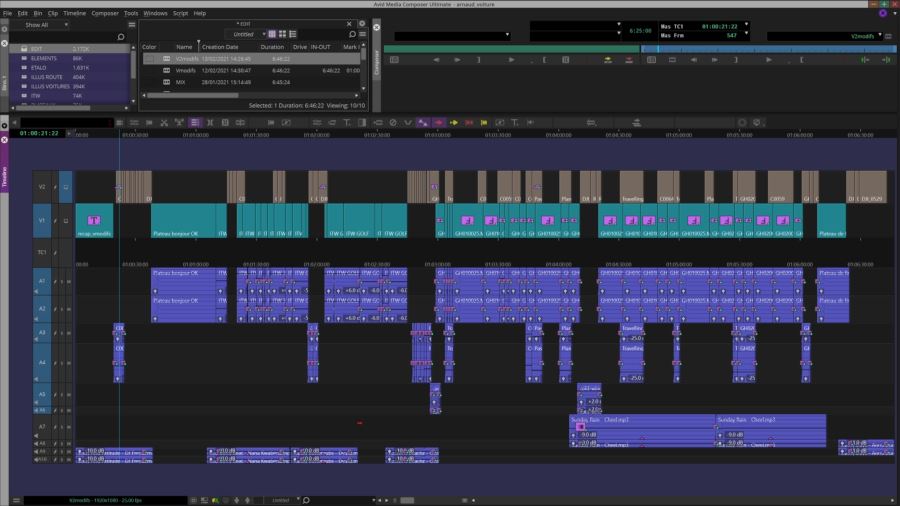Click the red Overwrite arrow button
The image size is (900, 506).
coord(470,122)
